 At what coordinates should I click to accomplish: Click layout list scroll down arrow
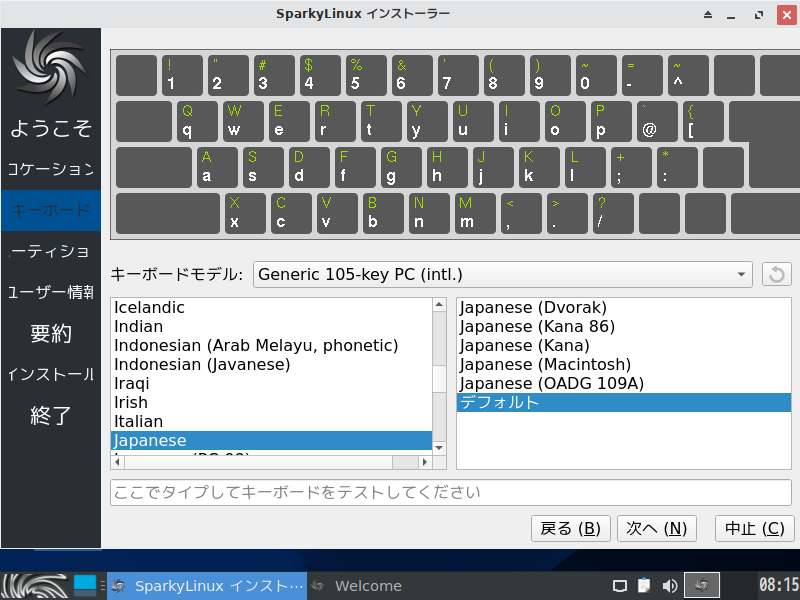click(439, 447)
